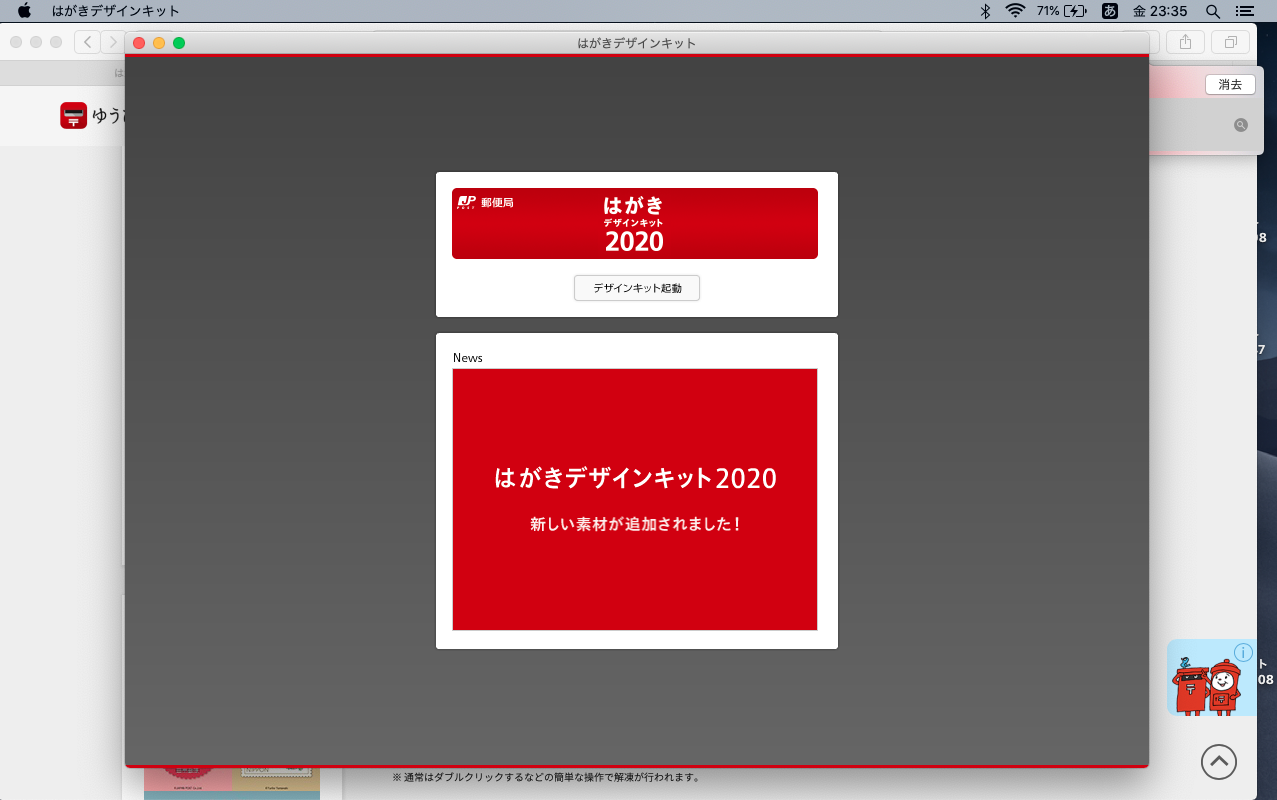The image size is (1277, 800).
Task: Click the info icon on the mascot ad
Action: [1243, 653]
